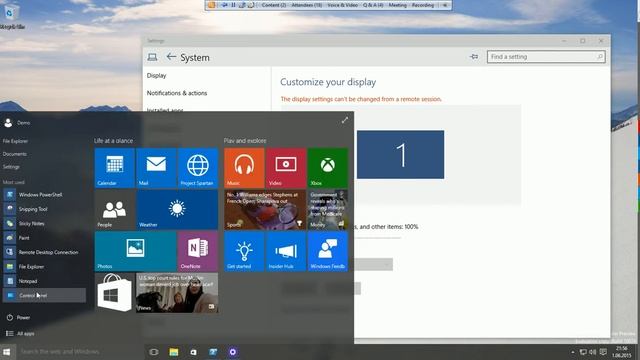Open the Weather tile
Screen dimensions: 640x360
[177, 209]
